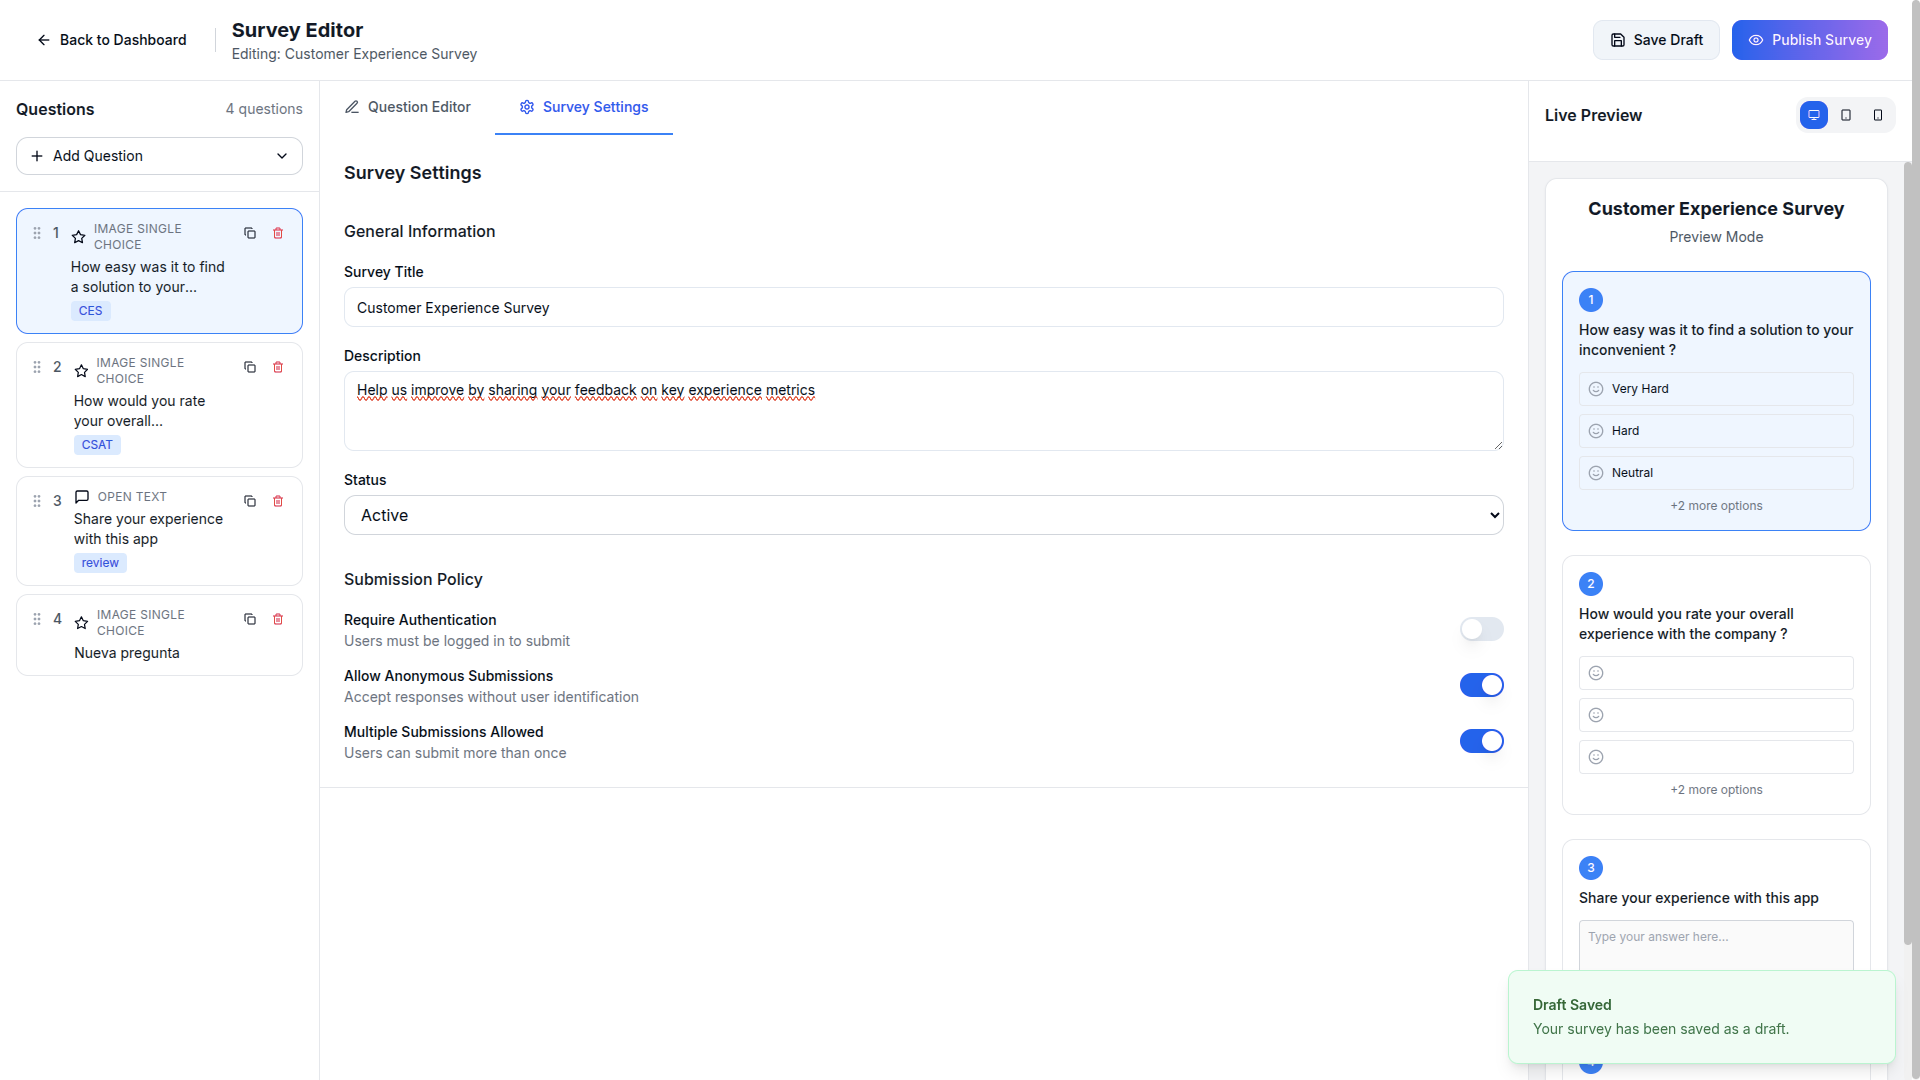Select Very Hard option in preview
The image size is (1920, 1080).
pyautogui.click(x=1715, y=389)
